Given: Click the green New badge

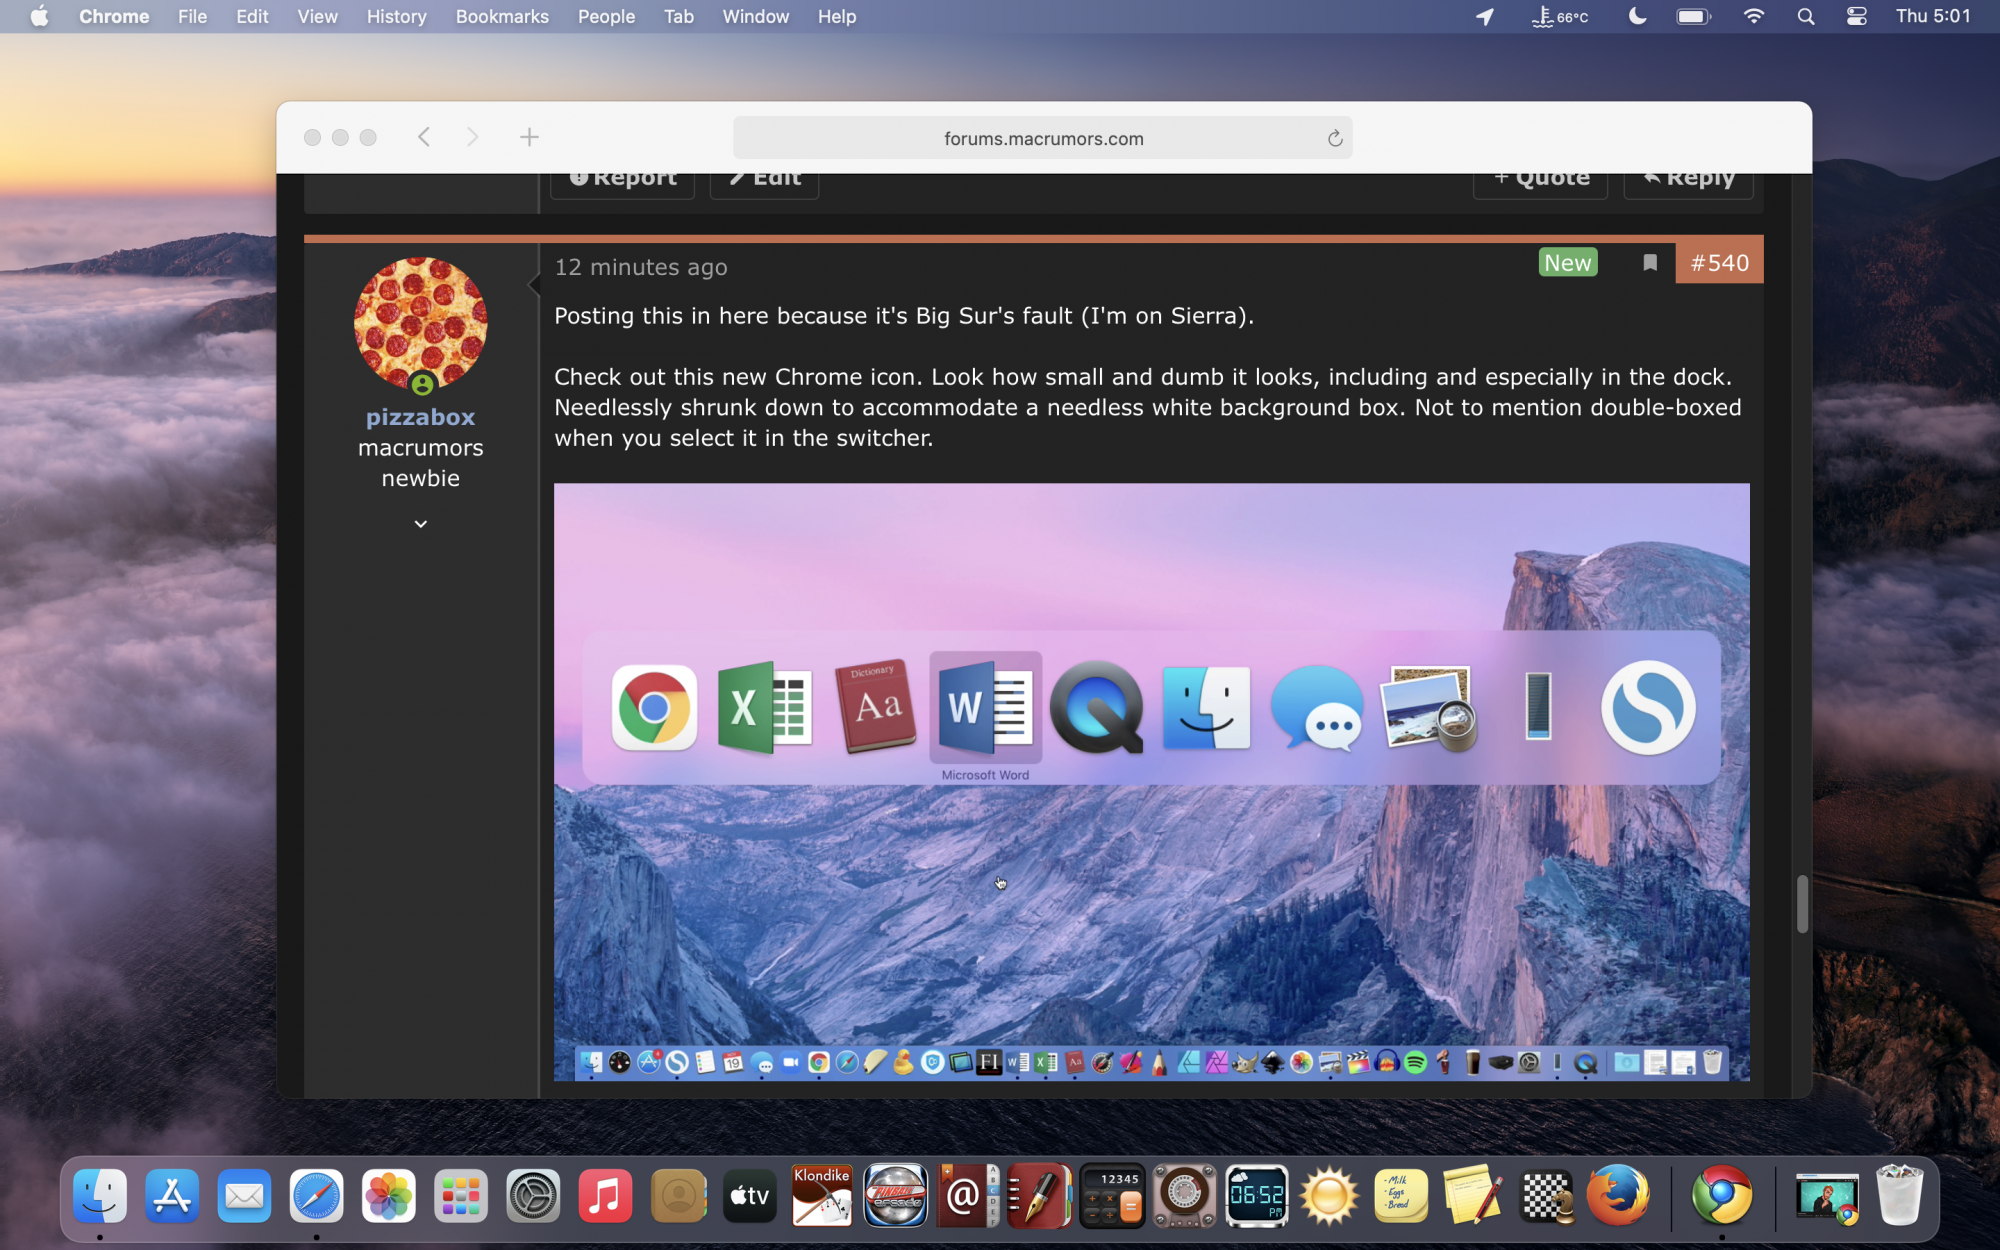Looking at the screenshot, I should click(x=1567, y=263).
